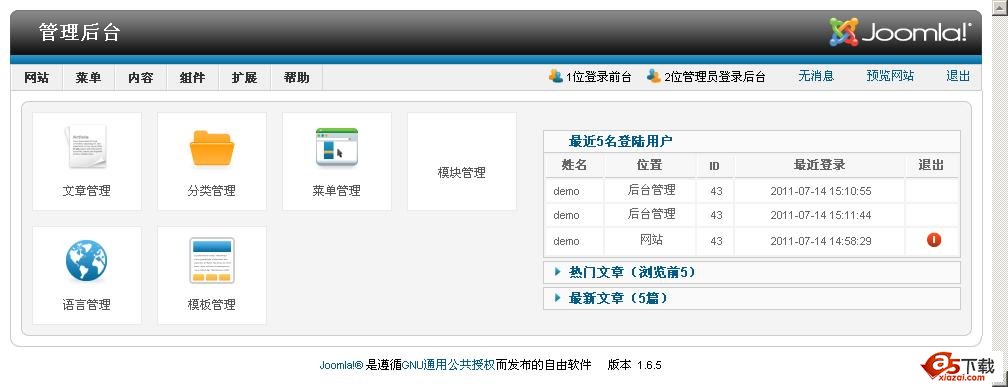Open 语言管理 globe icon

[x=86, y=260]
